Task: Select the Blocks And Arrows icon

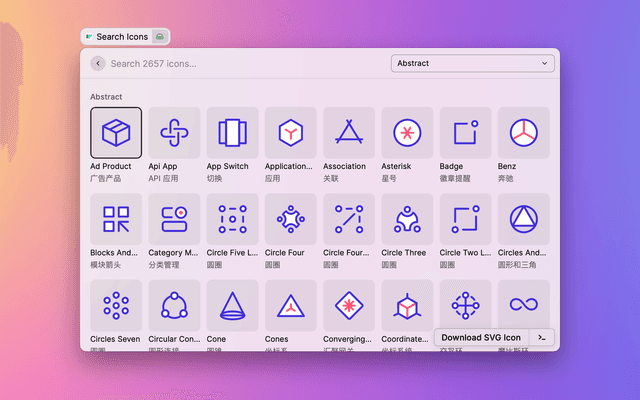Action: click(x=116, y=219)
